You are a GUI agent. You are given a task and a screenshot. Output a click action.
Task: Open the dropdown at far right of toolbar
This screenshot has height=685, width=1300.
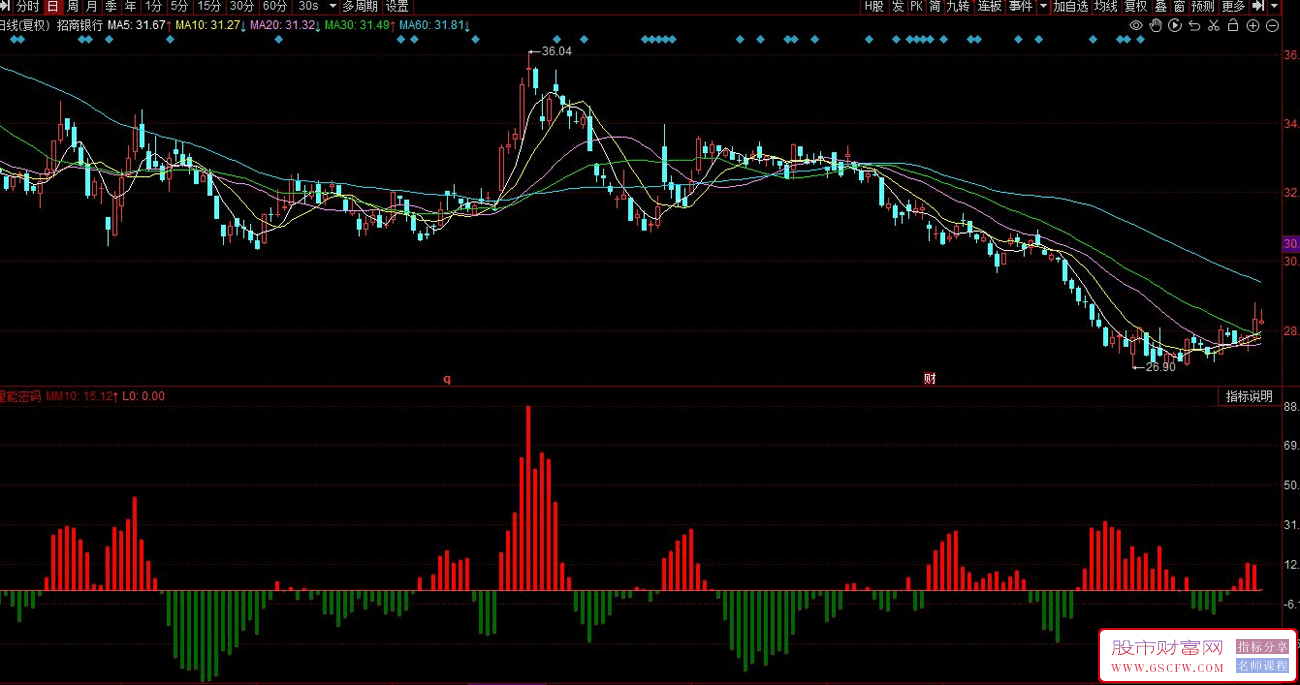(1274, 6)
